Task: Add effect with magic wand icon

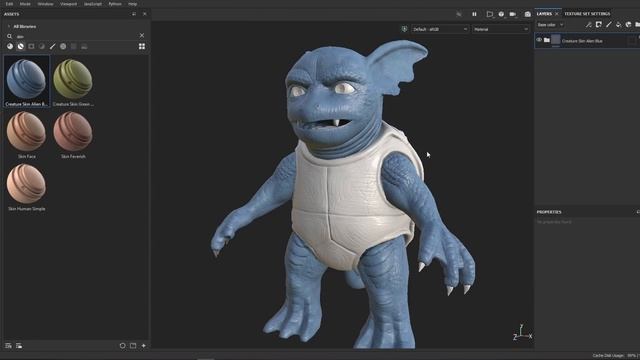Action: click(x=589, y=25)
